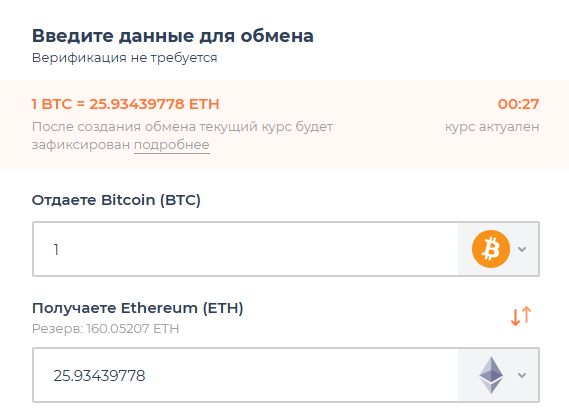Viewport: 569px width, 413px height.
Task: Click the orange Bitcoin coin icon
Action: (491, 249)
